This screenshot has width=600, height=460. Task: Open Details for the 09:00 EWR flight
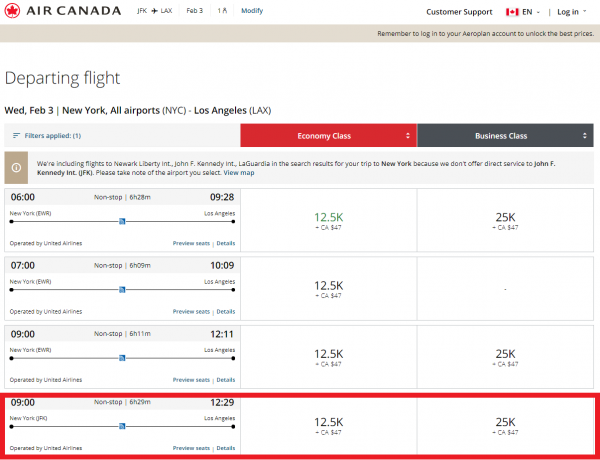coord(226,379)
